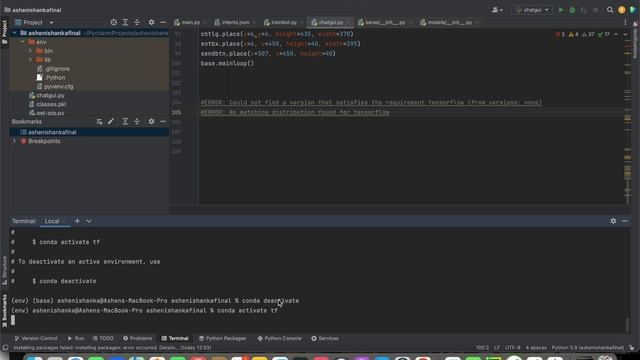Open the Terminal tool window button

pyautogui.click(x=175, y=338)
